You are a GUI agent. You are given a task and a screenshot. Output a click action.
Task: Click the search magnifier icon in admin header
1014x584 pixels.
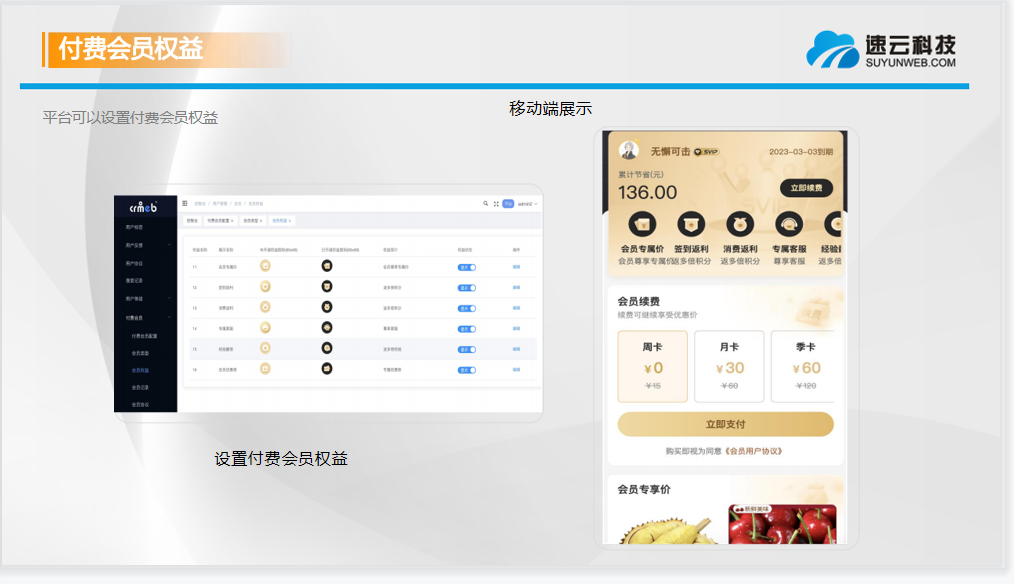[486, 204]
